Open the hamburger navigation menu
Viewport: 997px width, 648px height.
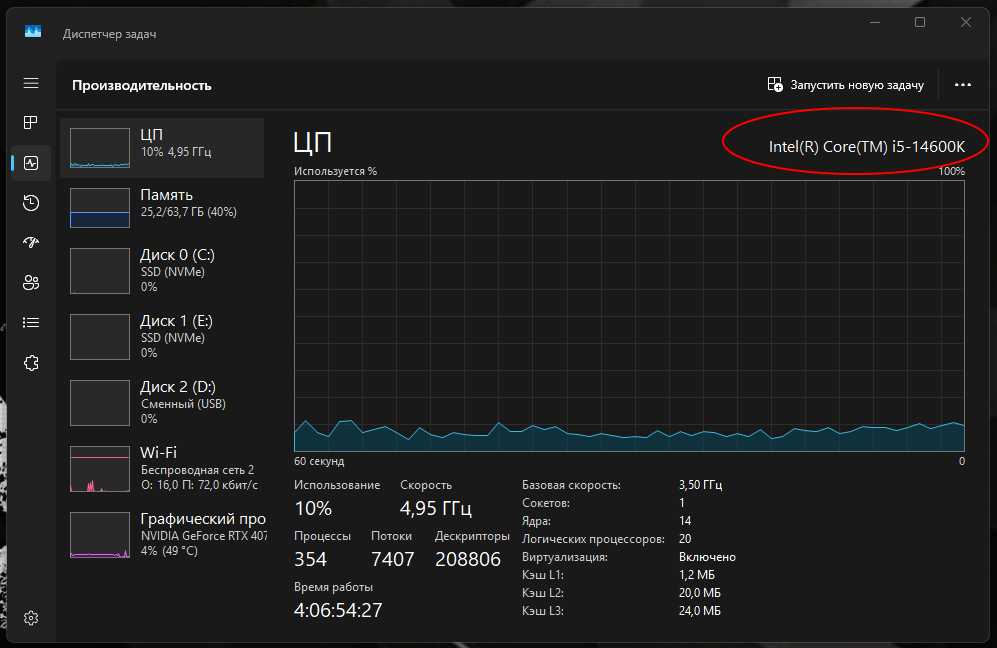[31, 83]
